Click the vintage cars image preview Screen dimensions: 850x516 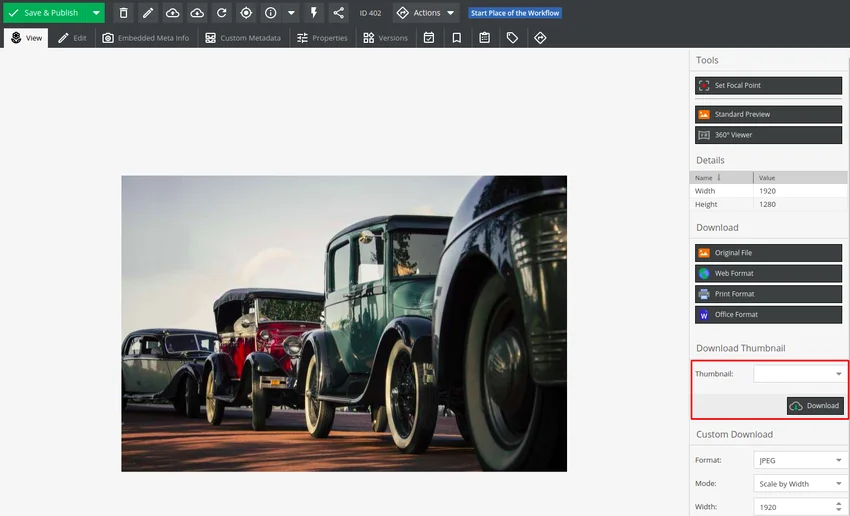[x=344, y=324]
